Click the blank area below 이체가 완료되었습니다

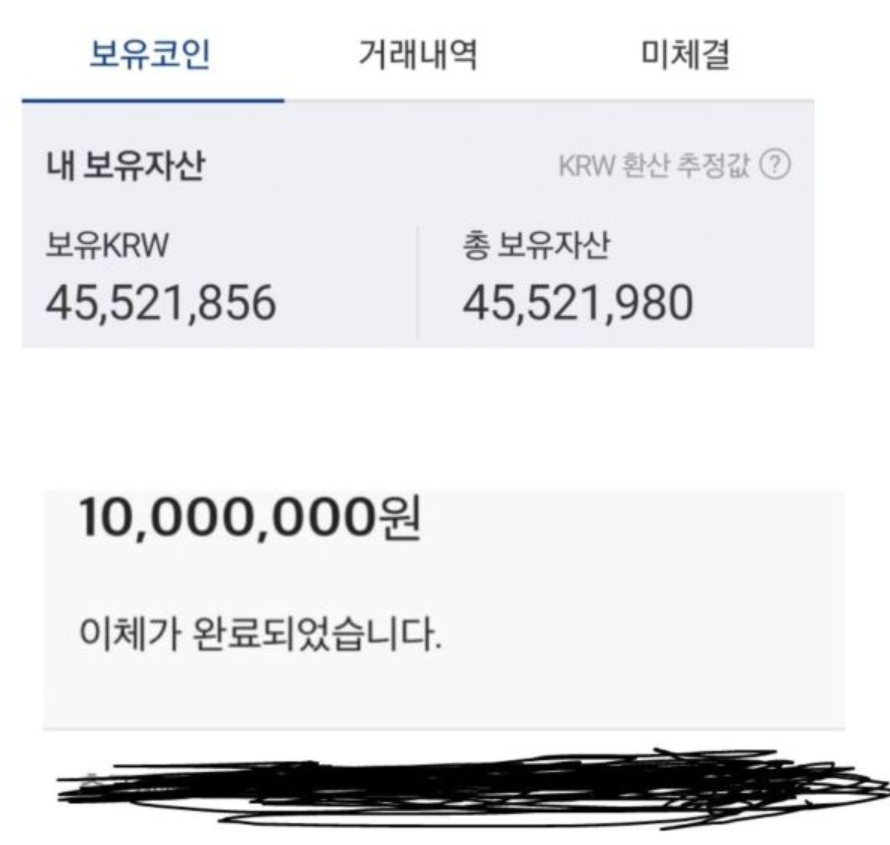[443, 688]
